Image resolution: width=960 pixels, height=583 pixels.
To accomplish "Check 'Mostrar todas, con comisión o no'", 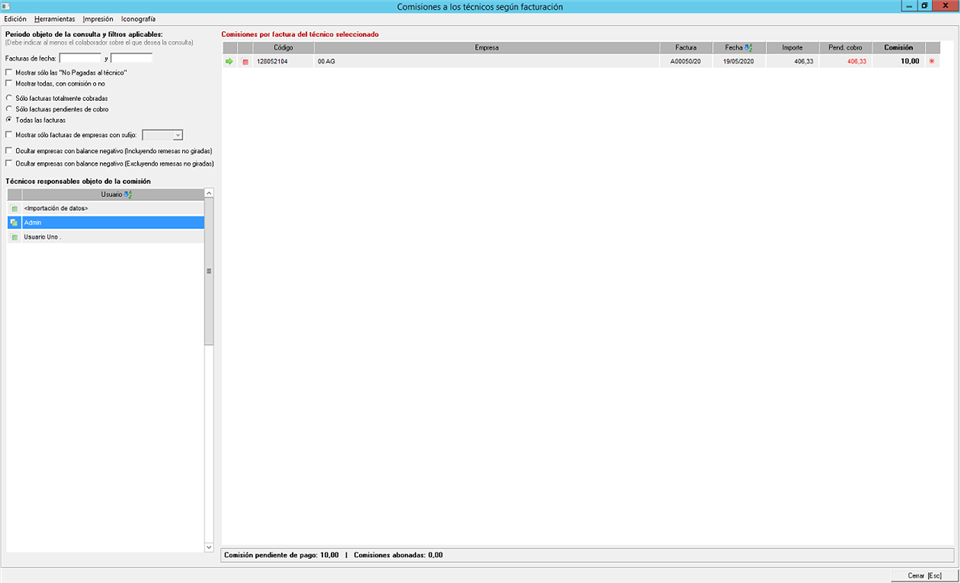I will (10, 83).
